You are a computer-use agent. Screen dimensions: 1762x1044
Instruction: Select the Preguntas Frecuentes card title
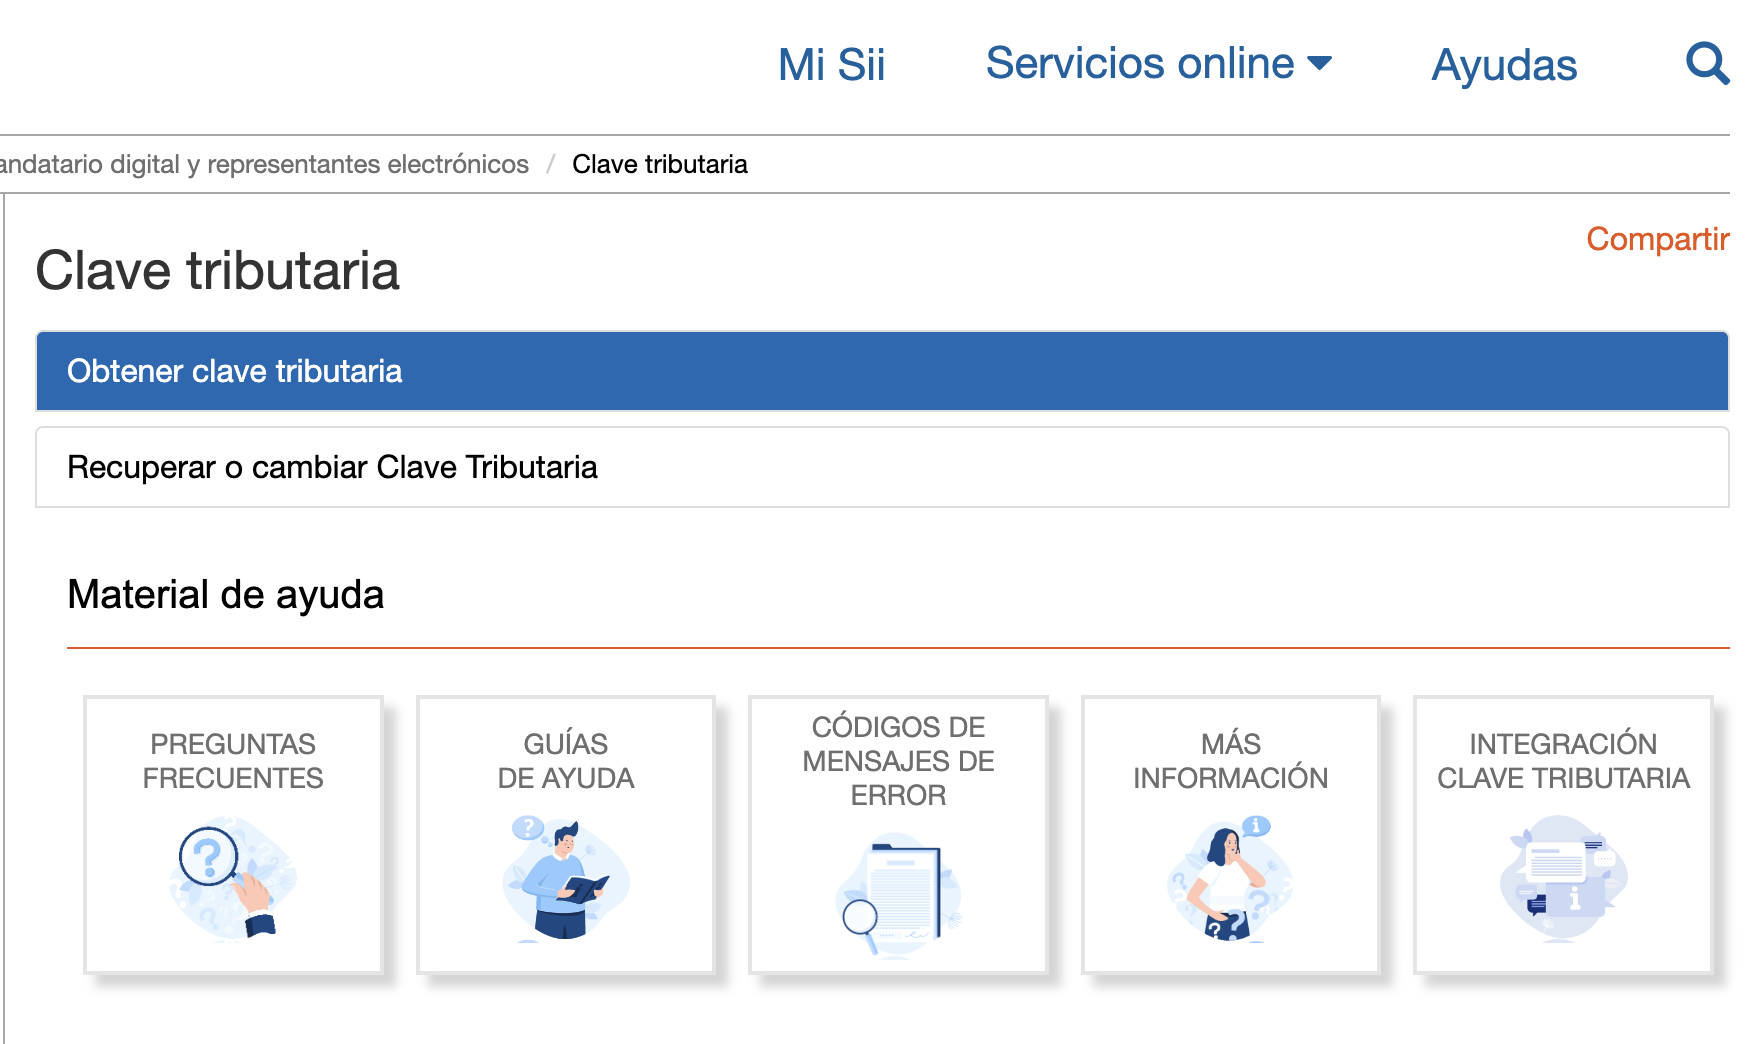233,761
